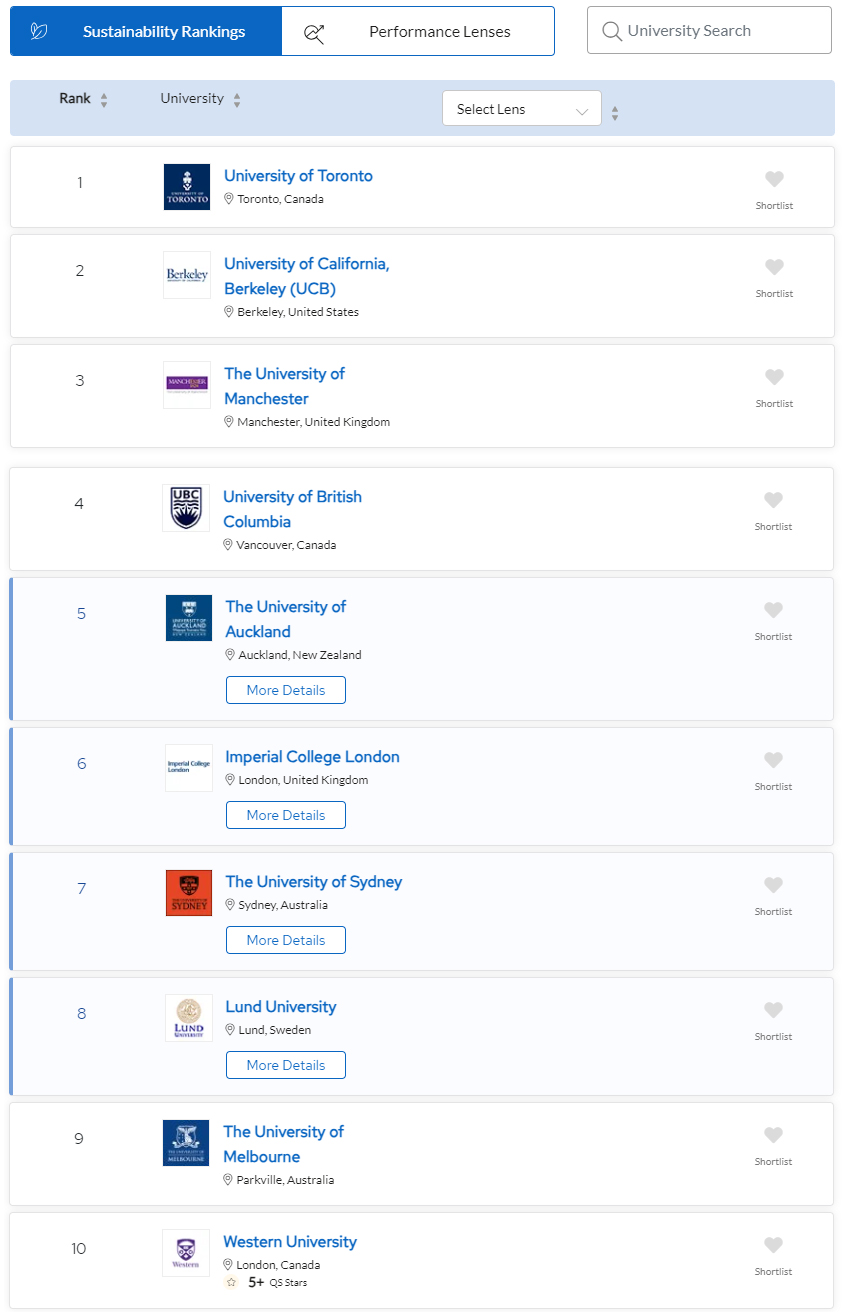Click the Berkeley logo thumbnail
This screenshot has height=1312, width=842.
pos(187,275)
